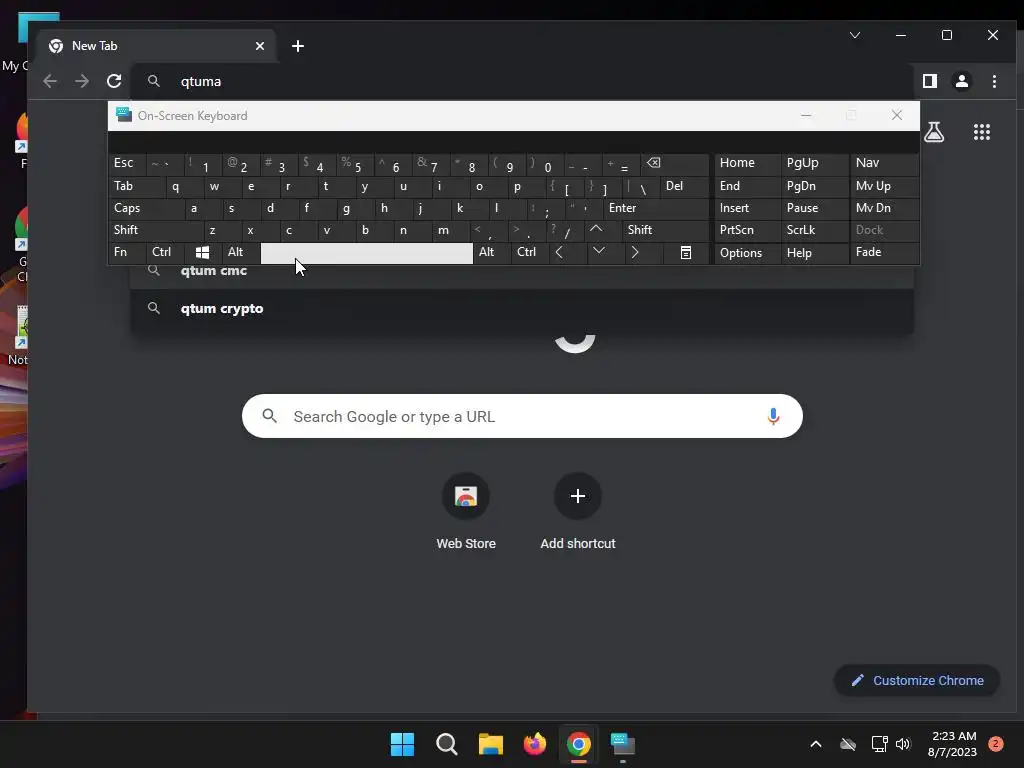The width and height of the screenshot is (1024, 768).
Task: Click Chrome's forward arrow
Action: (82, 81)
